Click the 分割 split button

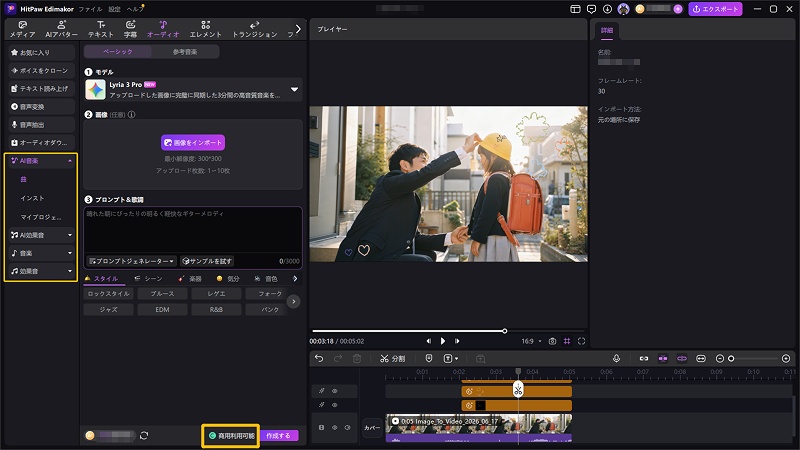click(392, 359)
